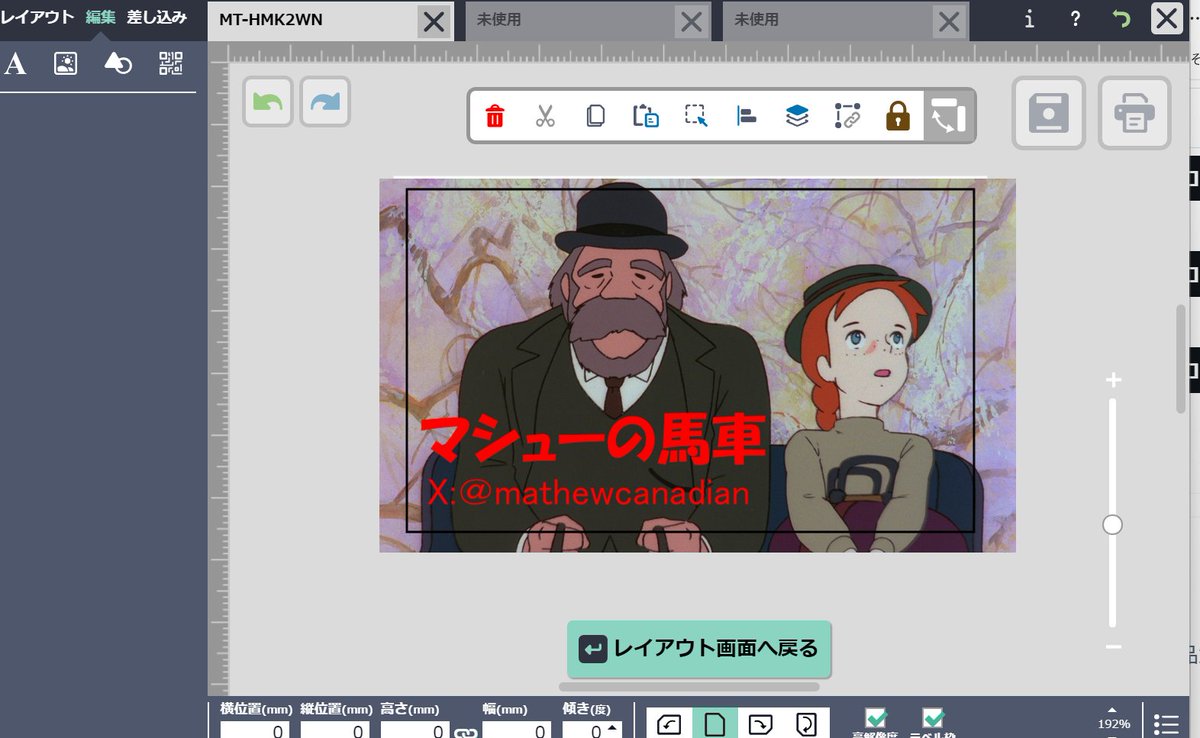
Task: Select the insert image tool
Action: 66,65
